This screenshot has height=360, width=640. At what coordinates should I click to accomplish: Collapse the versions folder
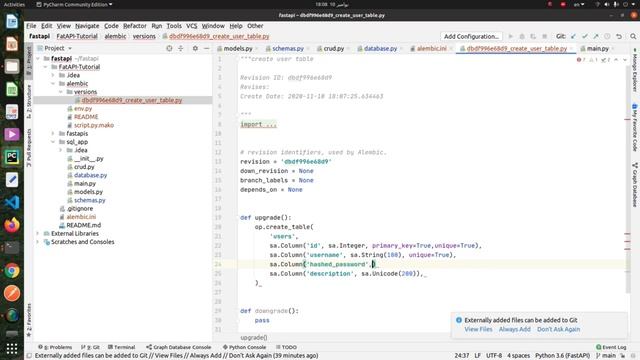pyautogui.click(x=61, y=92)
